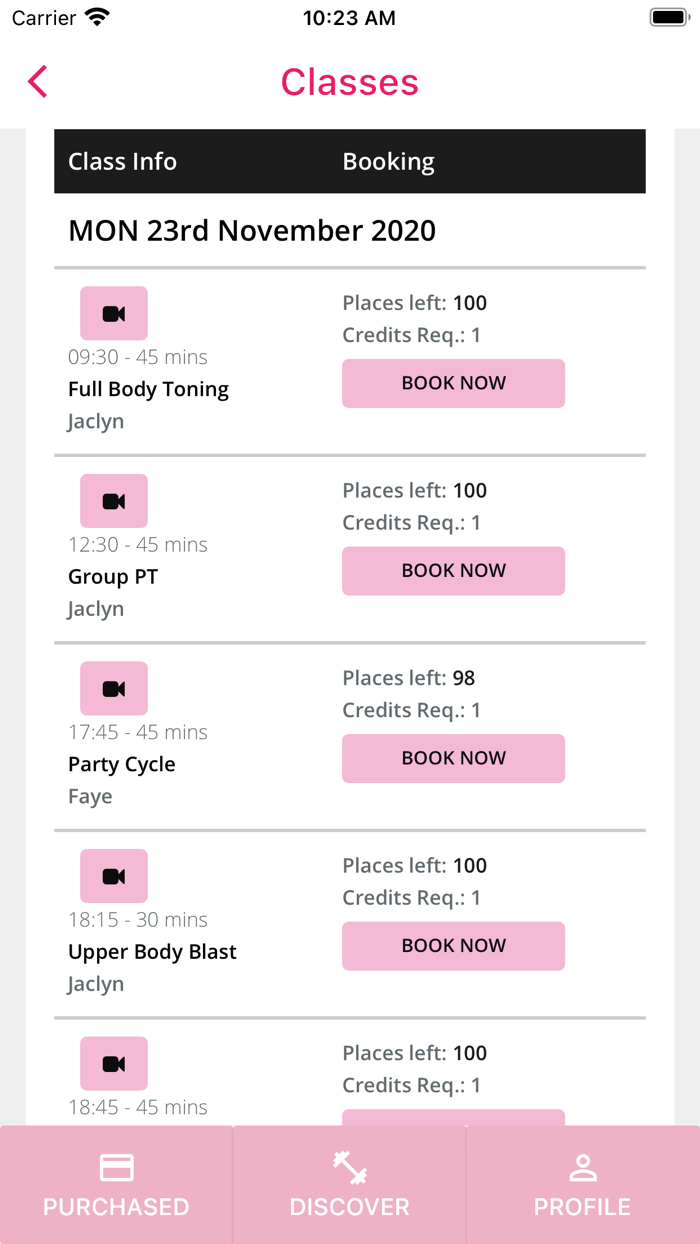Tap the Class Info column header
The height and width of the screenshot is (1244, 700).
point(122,162)
